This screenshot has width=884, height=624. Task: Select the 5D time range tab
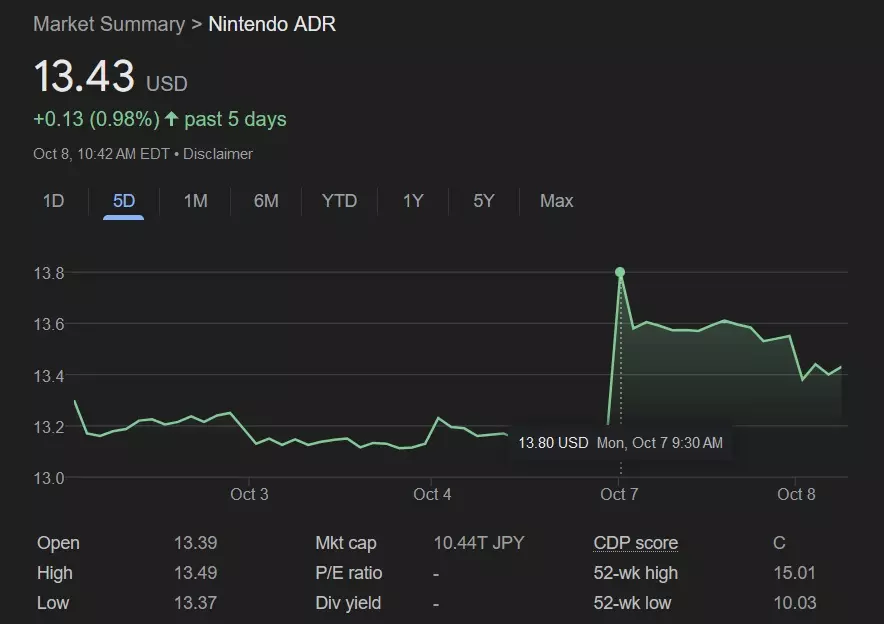(124, 201)
